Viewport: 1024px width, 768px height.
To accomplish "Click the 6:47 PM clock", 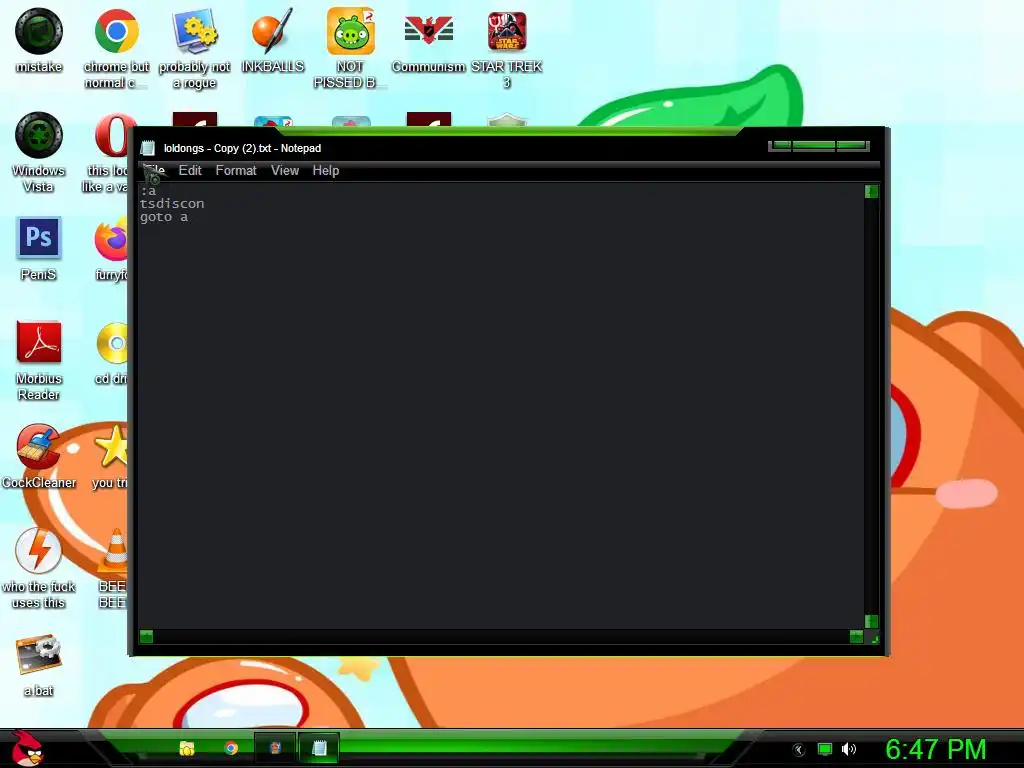I will (935, 749).
